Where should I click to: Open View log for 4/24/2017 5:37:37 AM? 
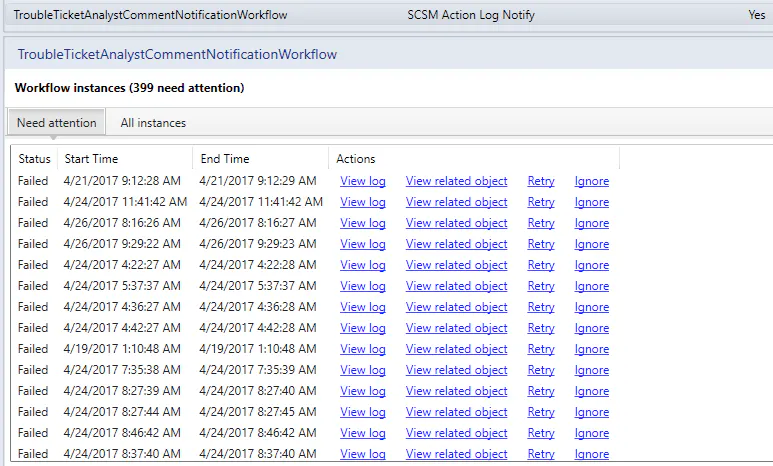tap(363, 286)
